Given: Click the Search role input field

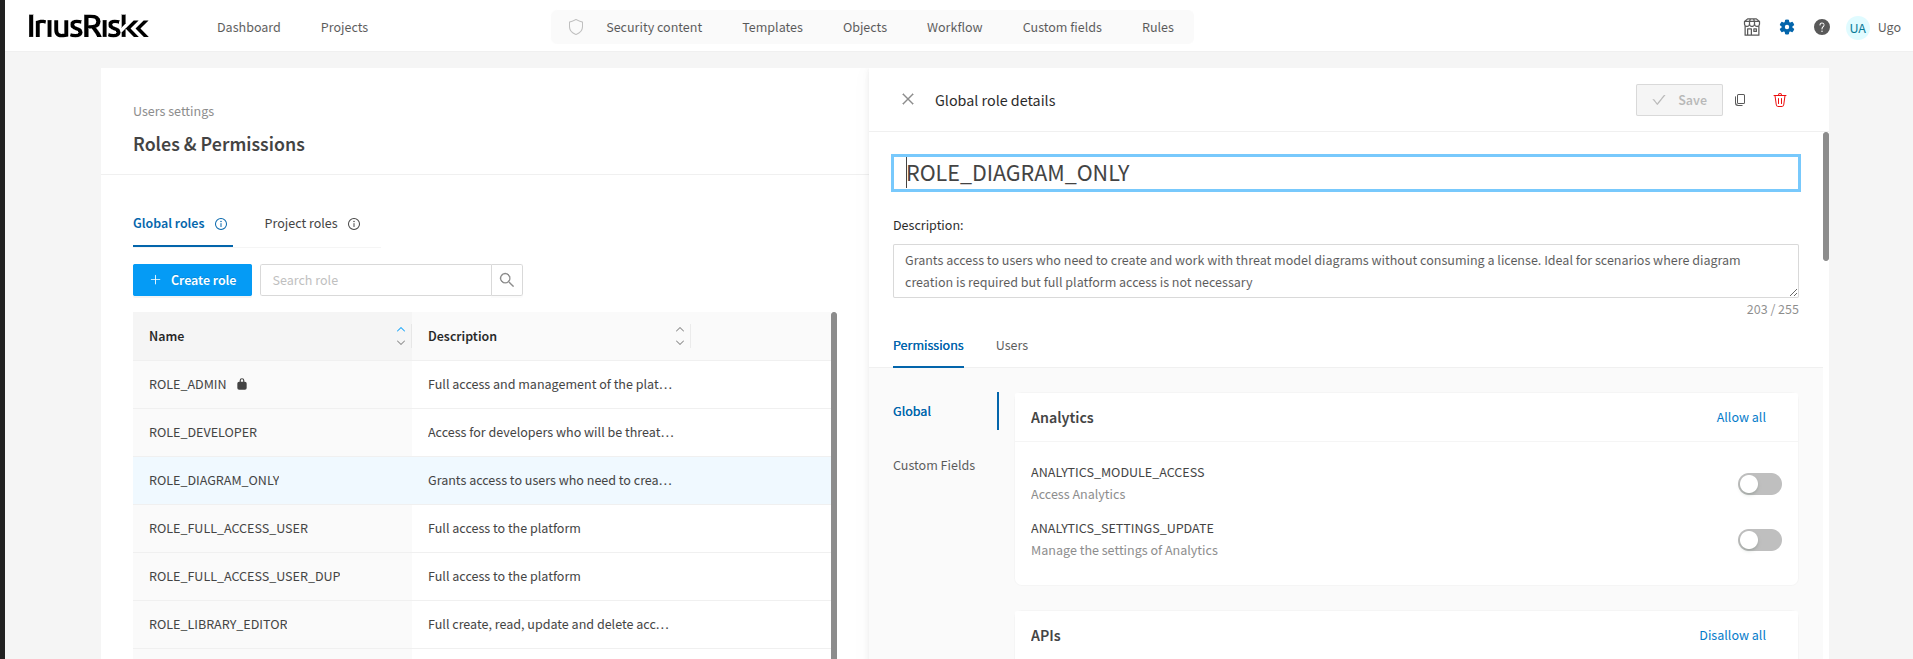Looking at the screenshot, I should coord(376,280).
